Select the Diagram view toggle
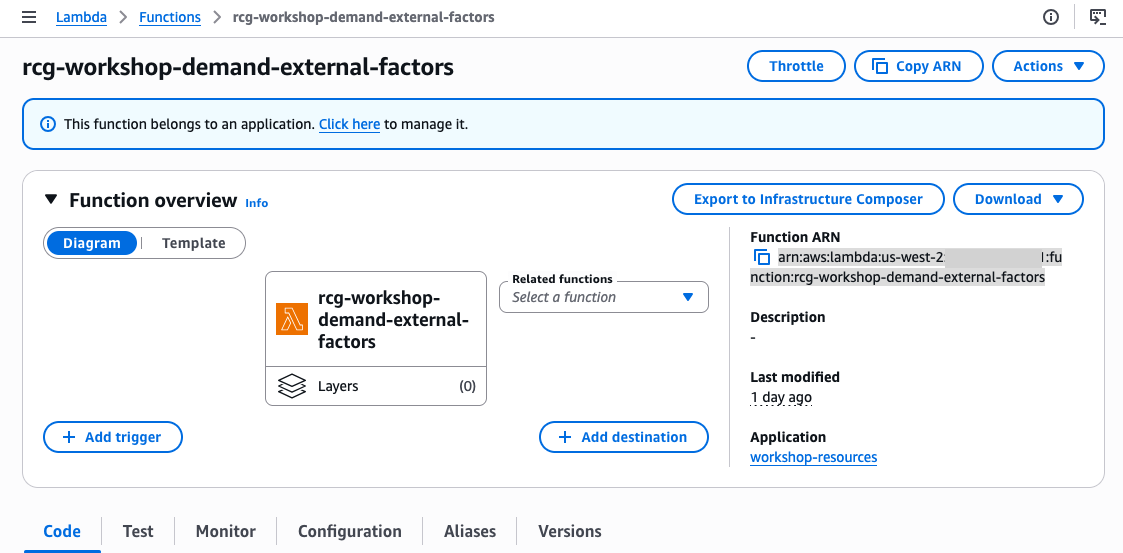Viewport: 1123px width, 553px height. [x=92, y=243]
